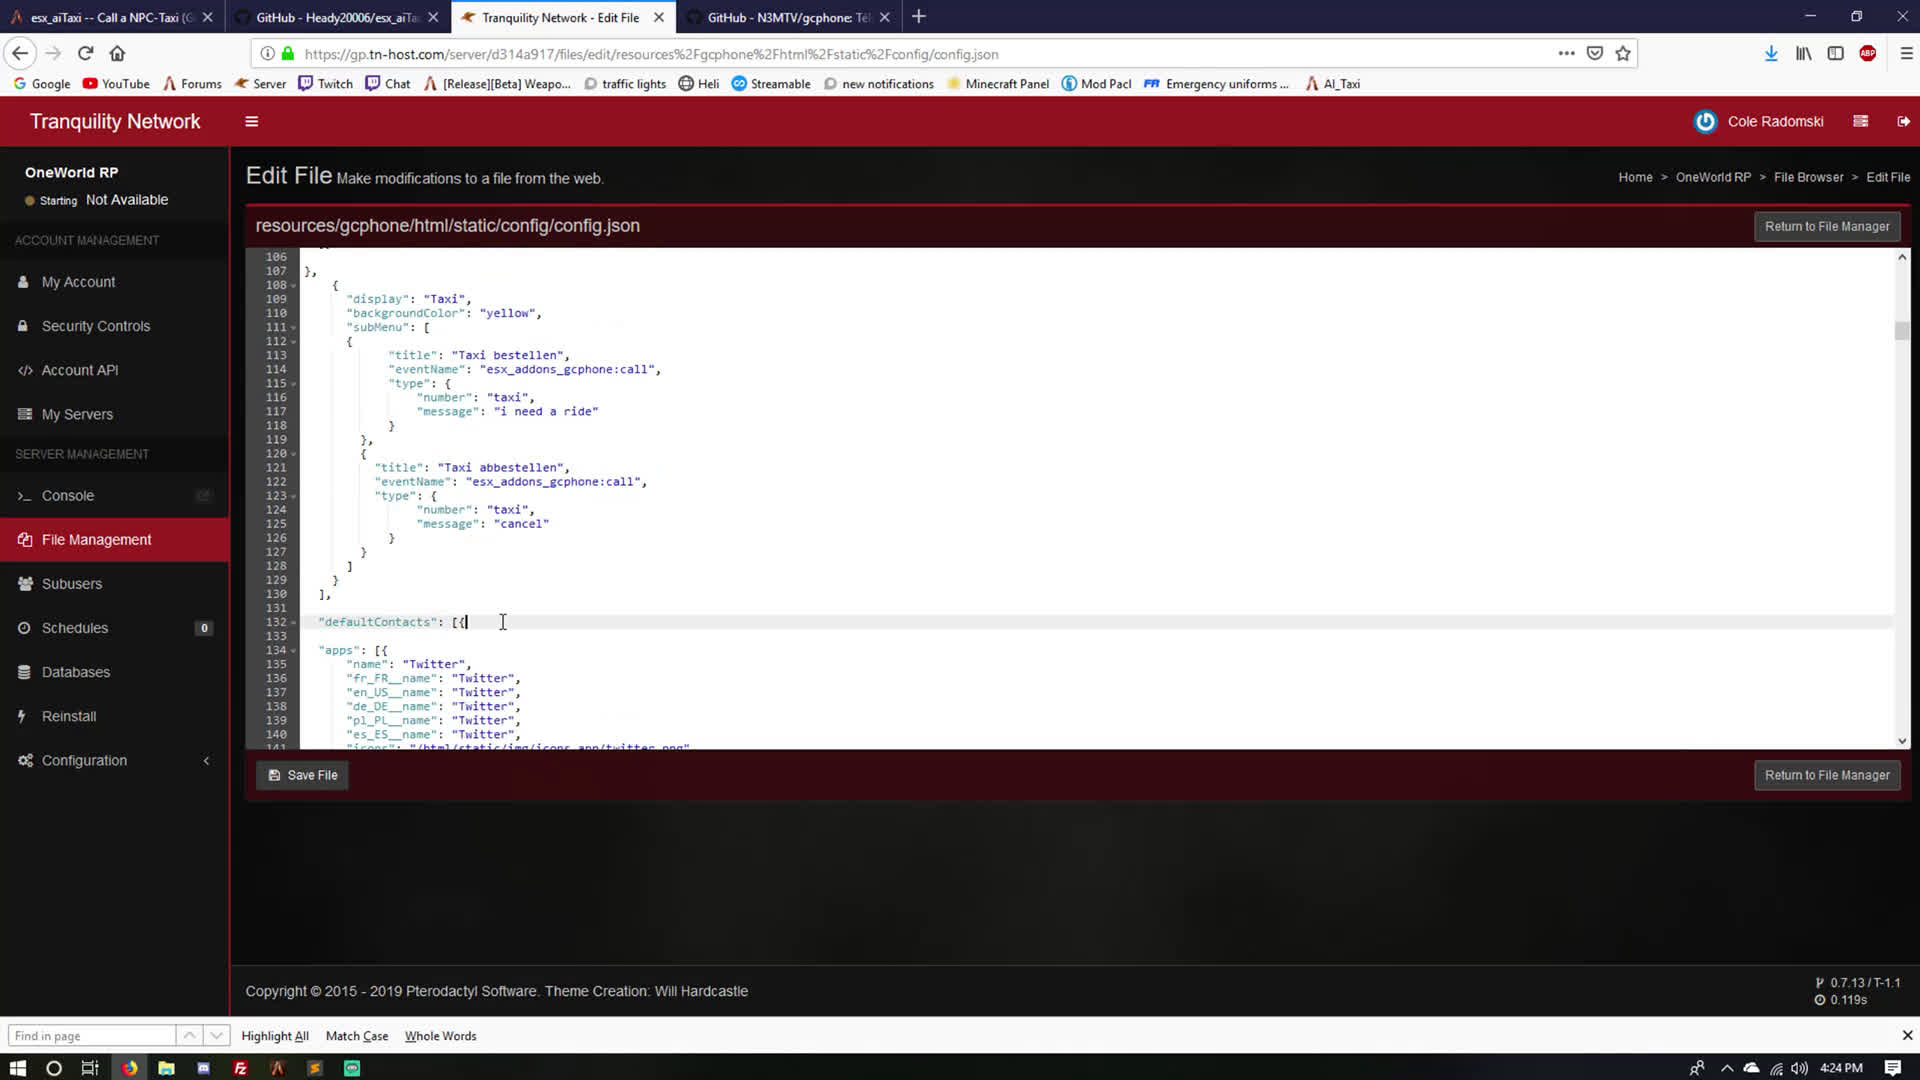Click the sign-out icon in header
This screenshot has width=1920, height=1080.
pyautogui.click(x=1903, y=121)
